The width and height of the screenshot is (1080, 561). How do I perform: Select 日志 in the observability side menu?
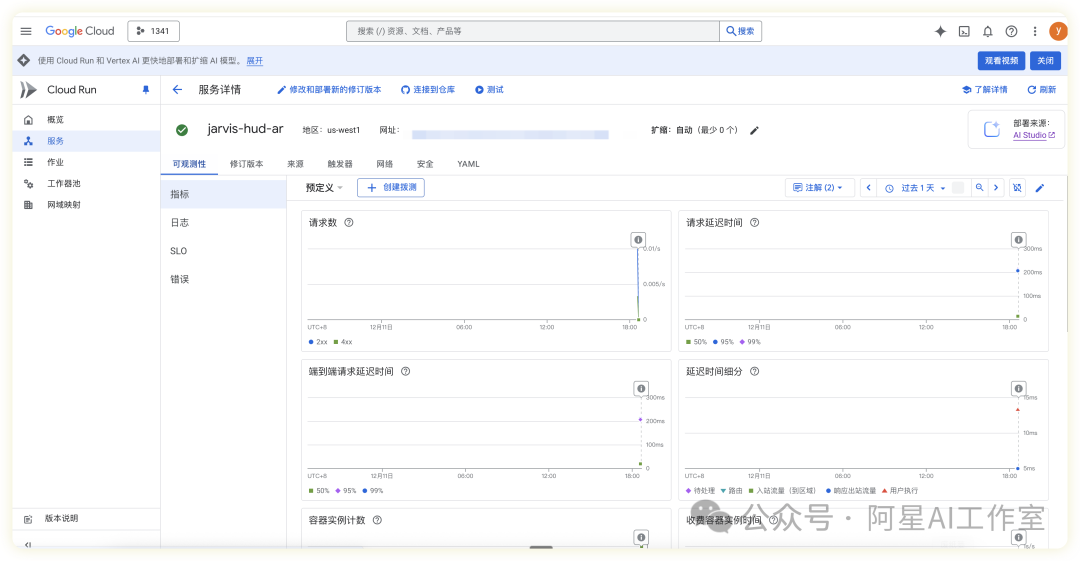coord(180,223)
